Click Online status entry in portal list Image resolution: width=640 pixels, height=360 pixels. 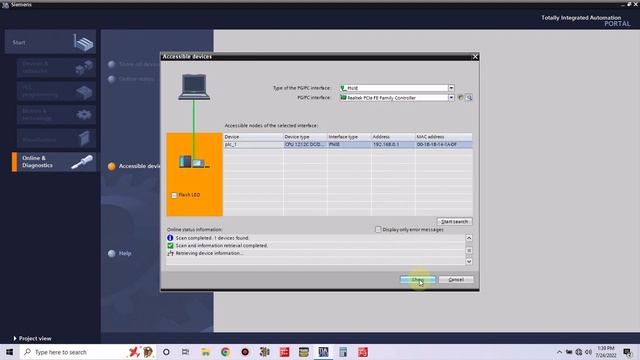(x=131, y=79)
